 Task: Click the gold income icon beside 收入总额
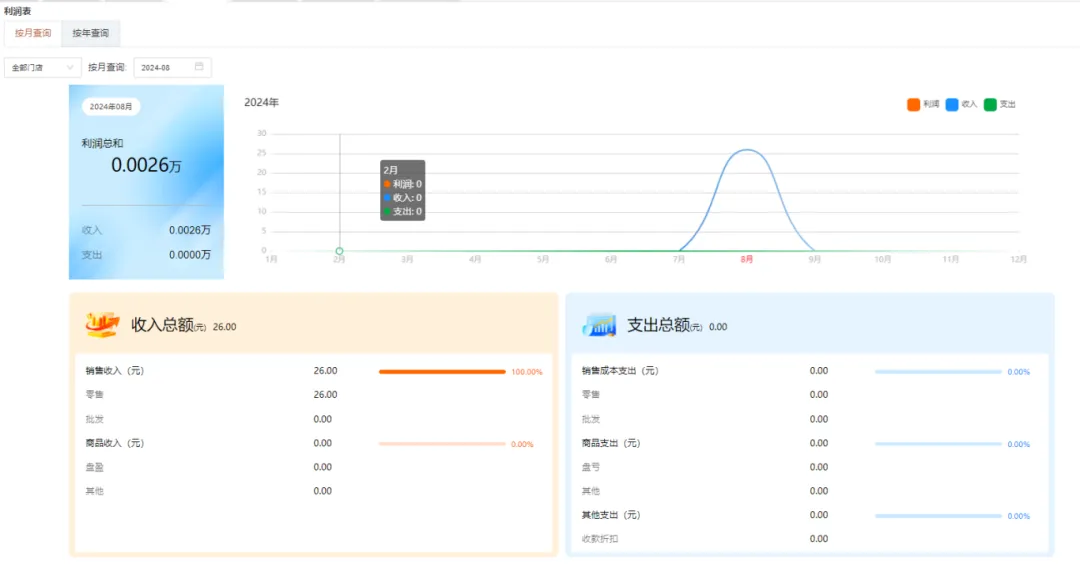point(102,324)
